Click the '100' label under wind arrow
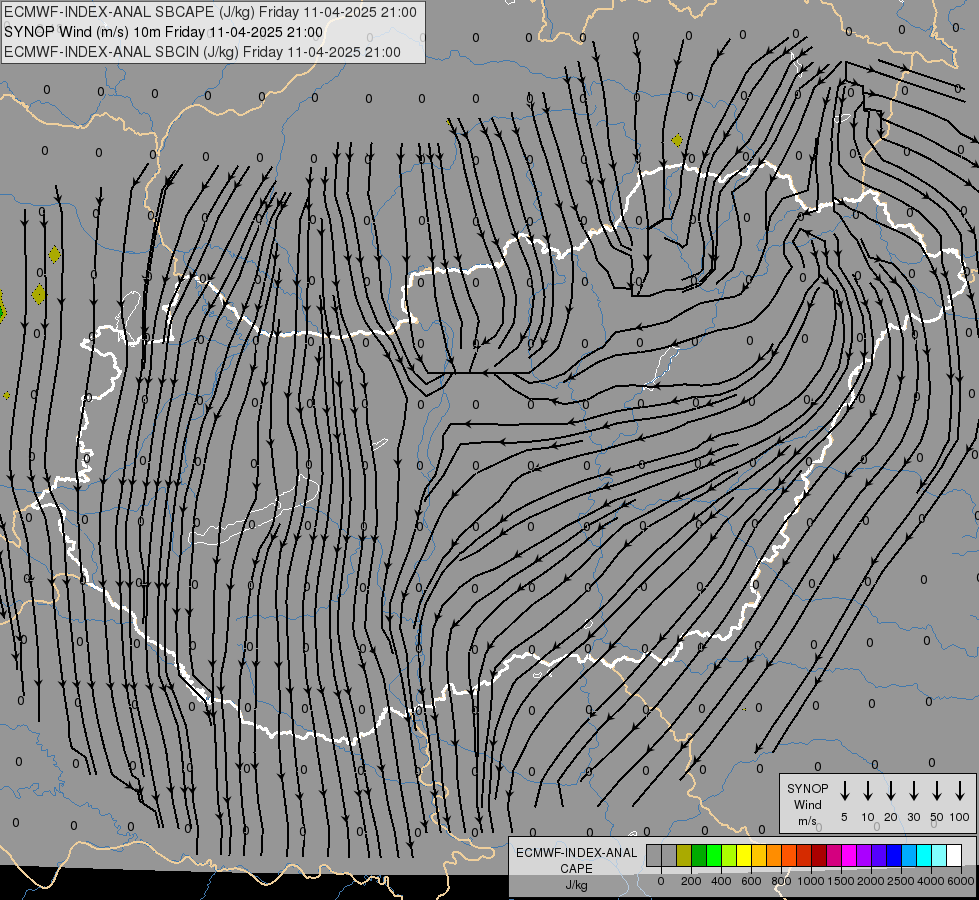 (960, 817)
